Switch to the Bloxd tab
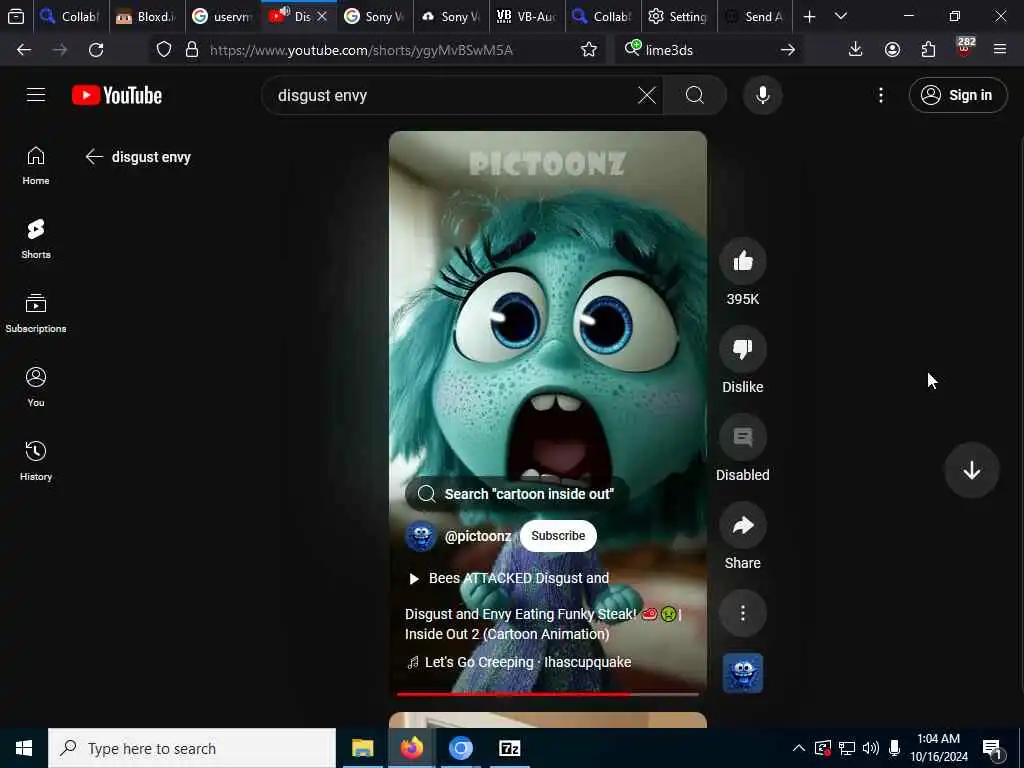 146,17
